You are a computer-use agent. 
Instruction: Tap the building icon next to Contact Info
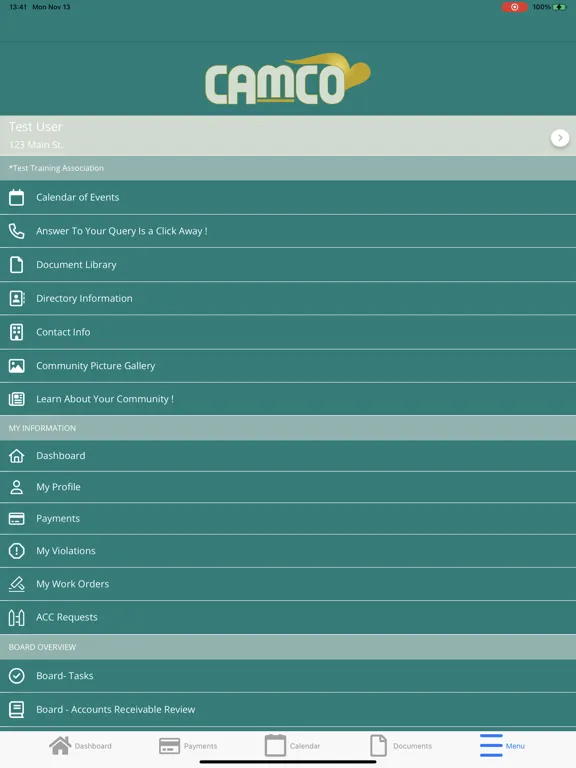click(x=16, y=332)
